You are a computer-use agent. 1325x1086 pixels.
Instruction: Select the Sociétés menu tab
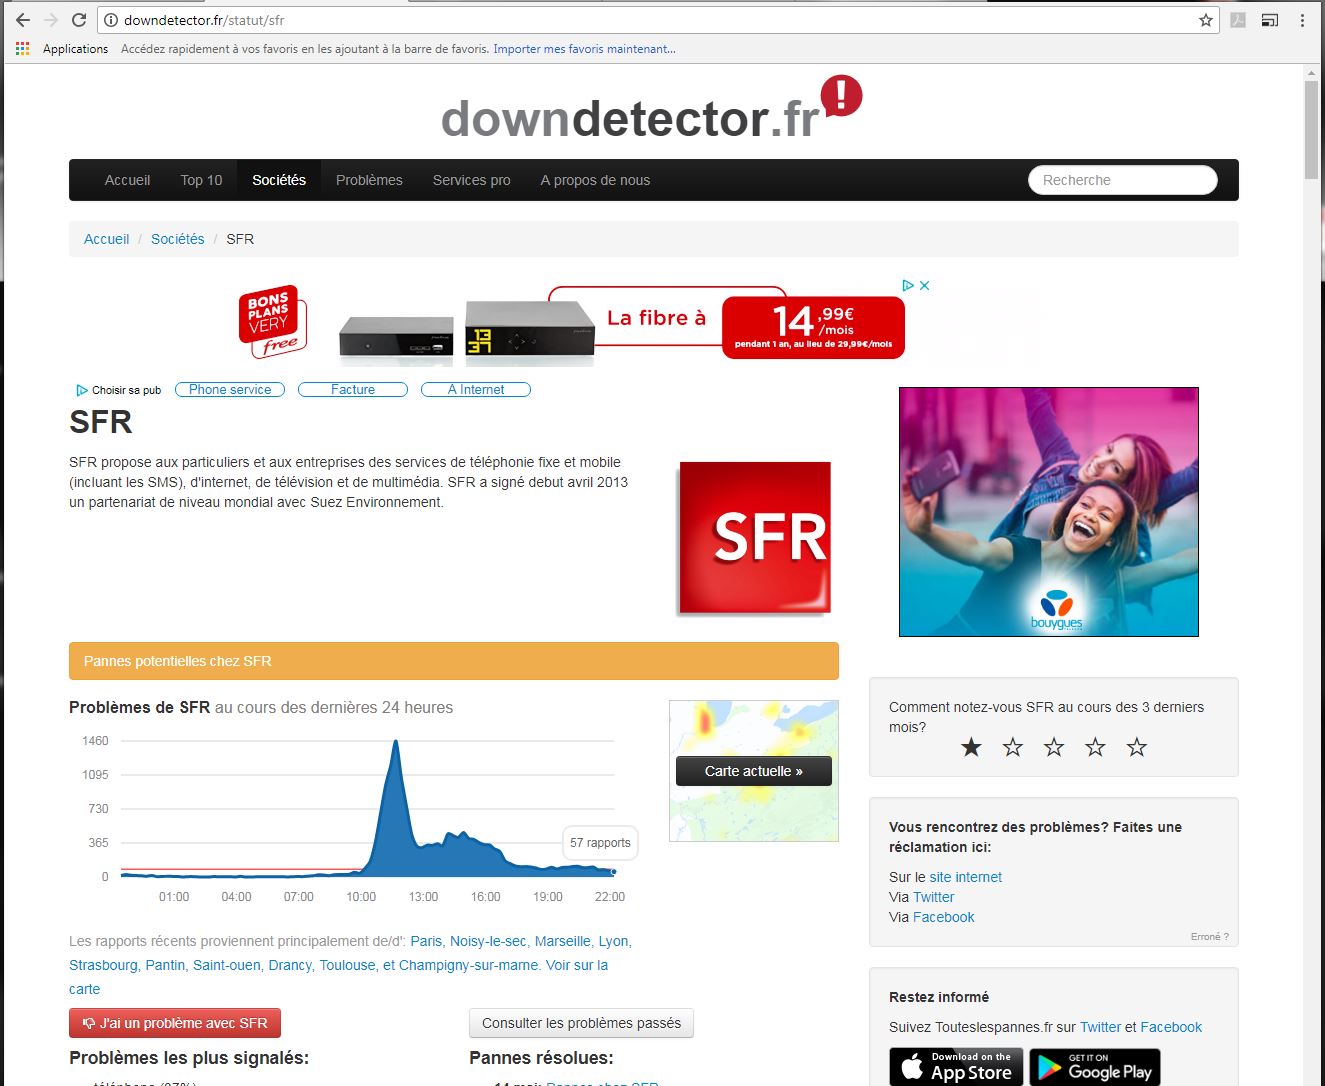click(279, 180)
